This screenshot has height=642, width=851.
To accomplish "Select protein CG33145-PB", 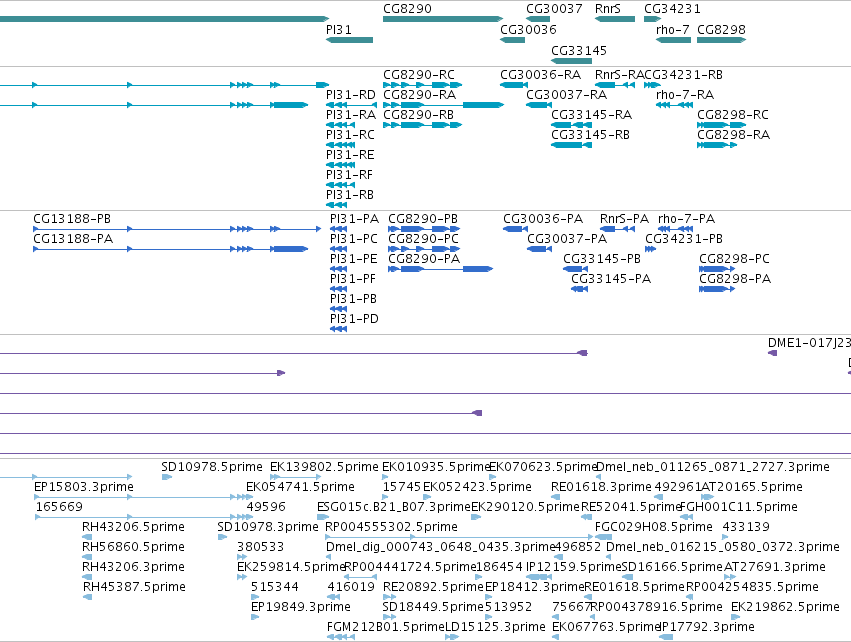I will pos(602,259).
